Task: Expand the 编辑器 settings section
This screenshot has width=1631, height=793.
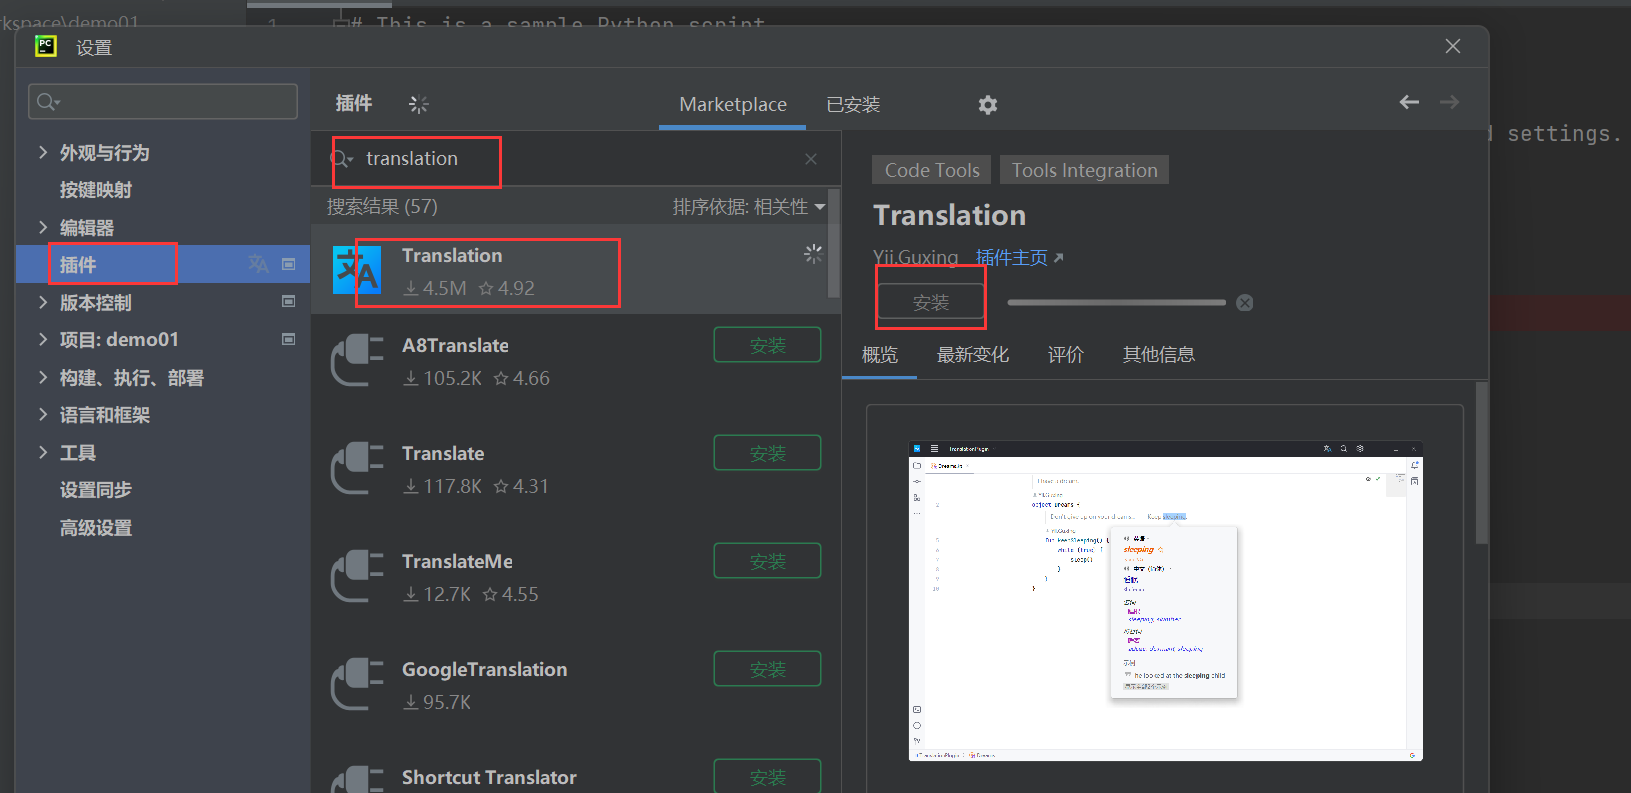Action: [43, 227]
